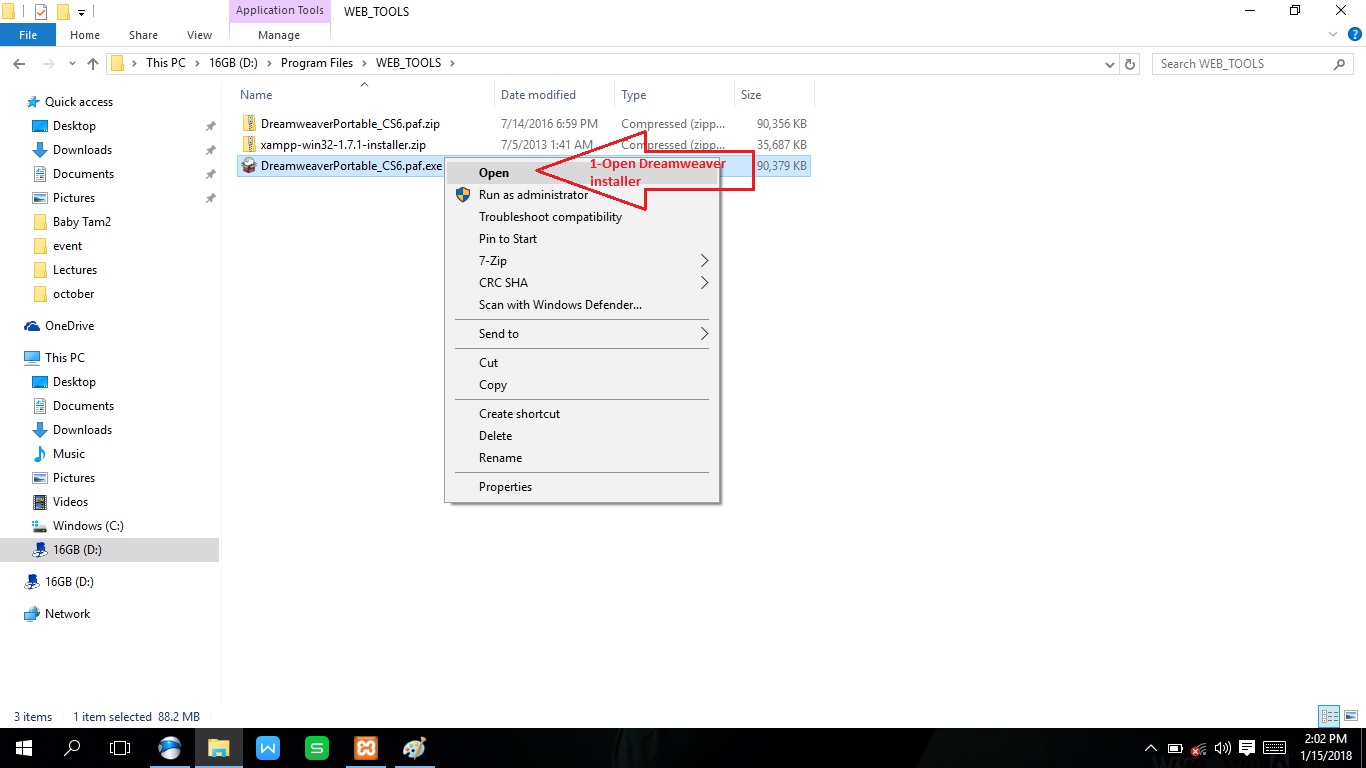The width and height of the screenshot is (1366, 768).
Task: Open the blue WPS Writer taskbar icon
Action: click(x=268, y=748)
